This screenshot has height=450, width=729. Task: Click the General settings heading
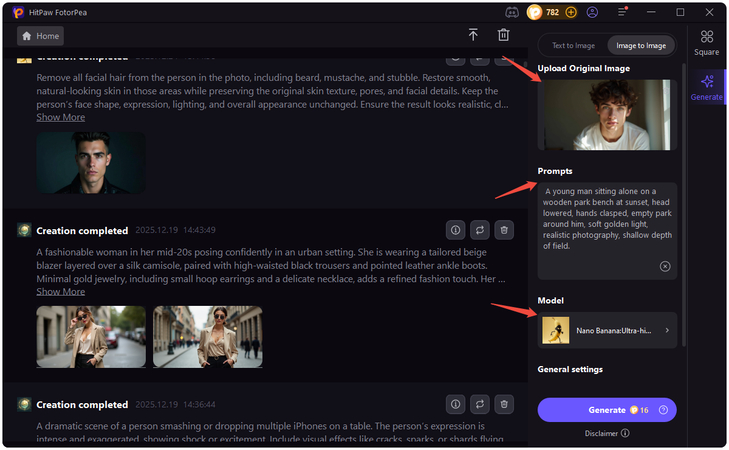point(570,370)
